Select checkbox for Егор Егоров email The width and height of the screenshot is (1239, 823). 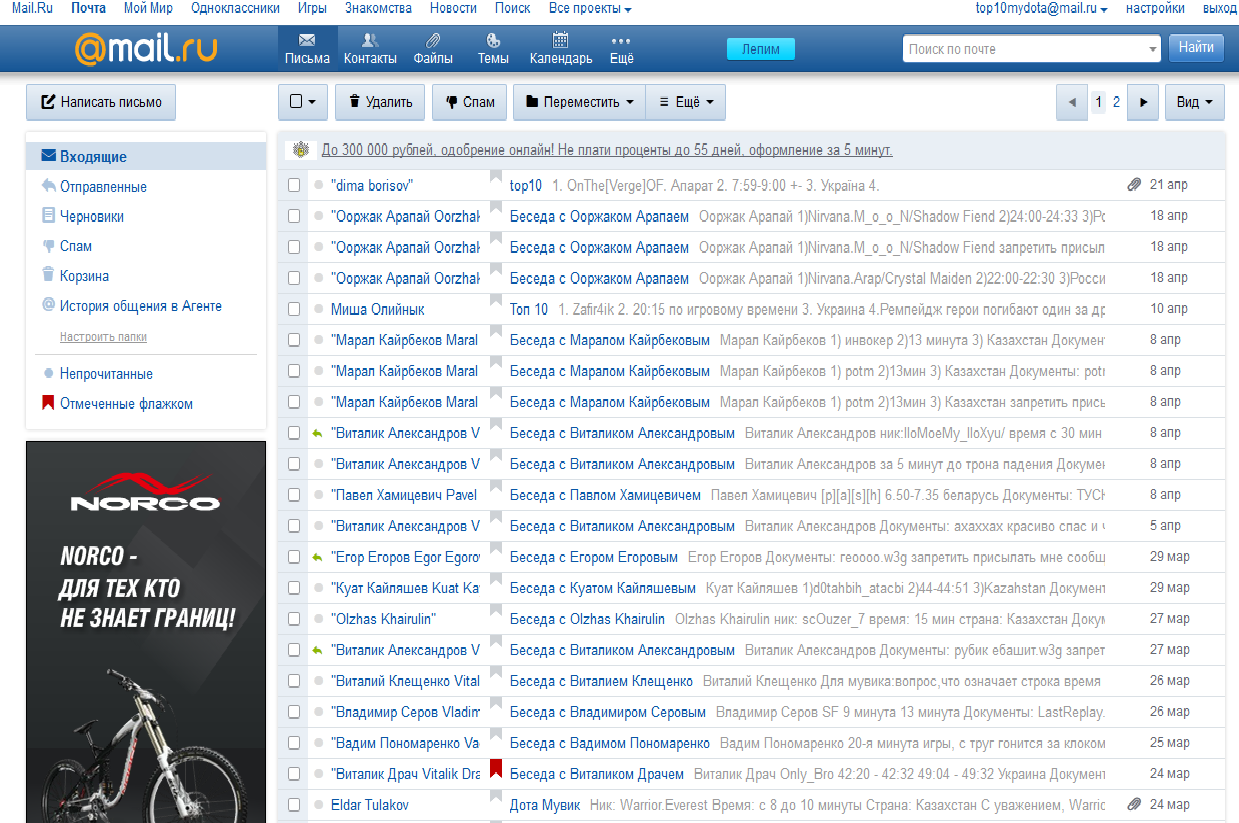(294, 557)
